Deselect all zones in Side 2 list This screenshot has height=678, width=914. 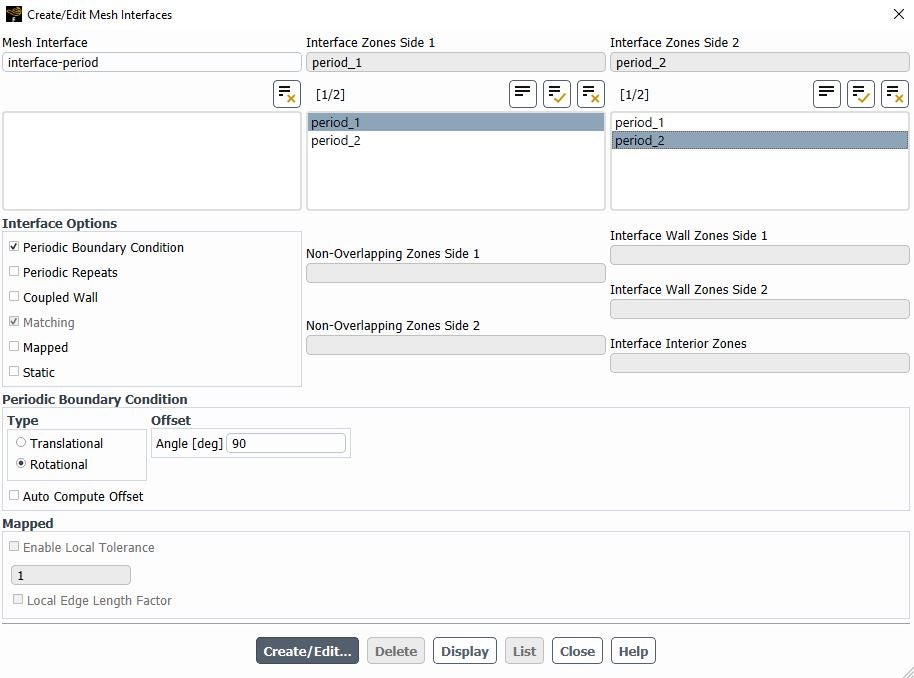895,94
